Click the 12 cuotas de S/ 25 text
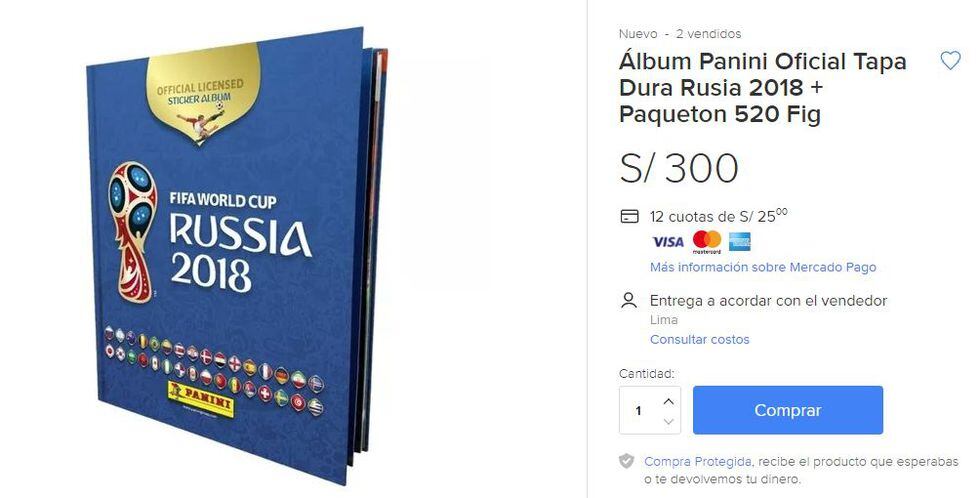The height and width of the screenshot is (498, 980). coord(718,216)
